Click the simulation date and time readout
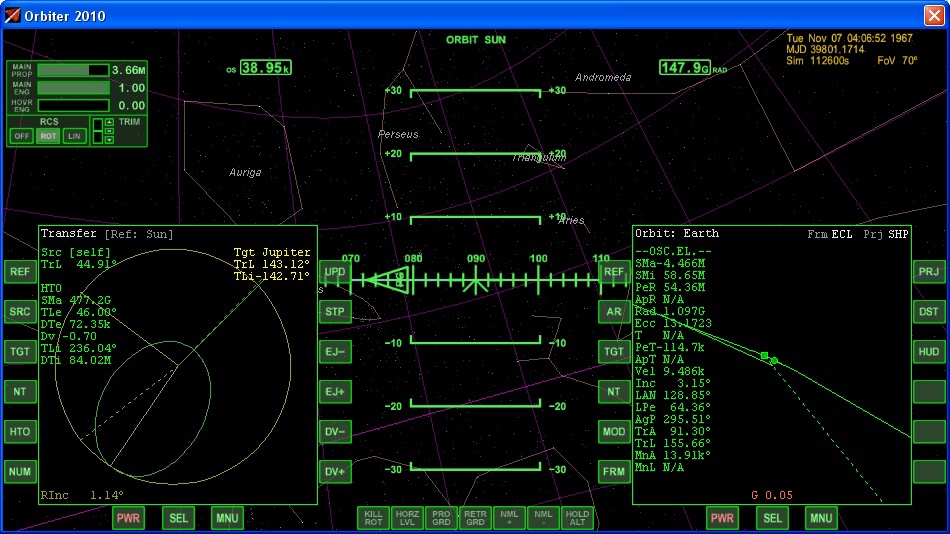Viewport: 950px width, 534px height. pos(849,38)
